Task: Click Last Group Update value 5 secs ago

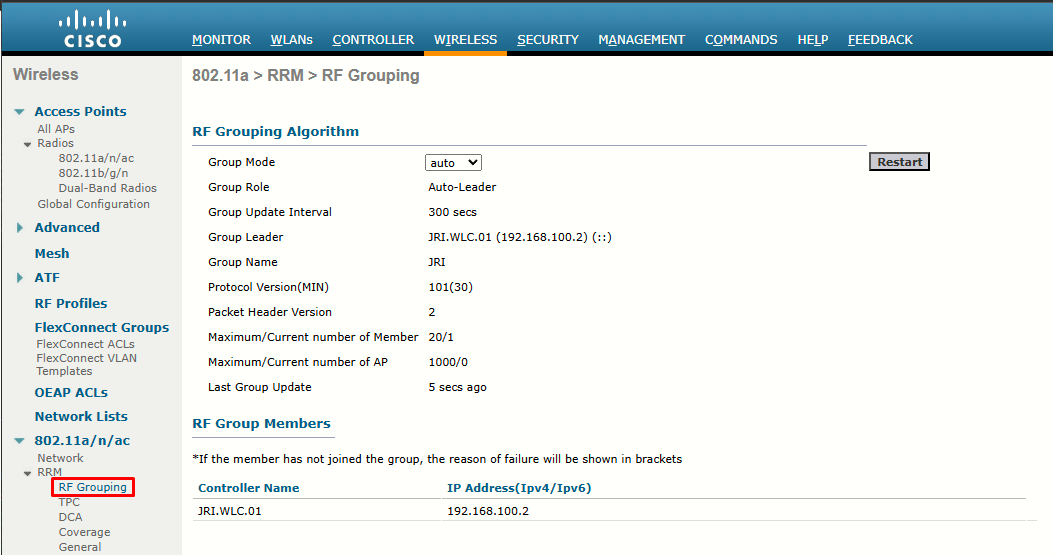Action: pos(457,388)
